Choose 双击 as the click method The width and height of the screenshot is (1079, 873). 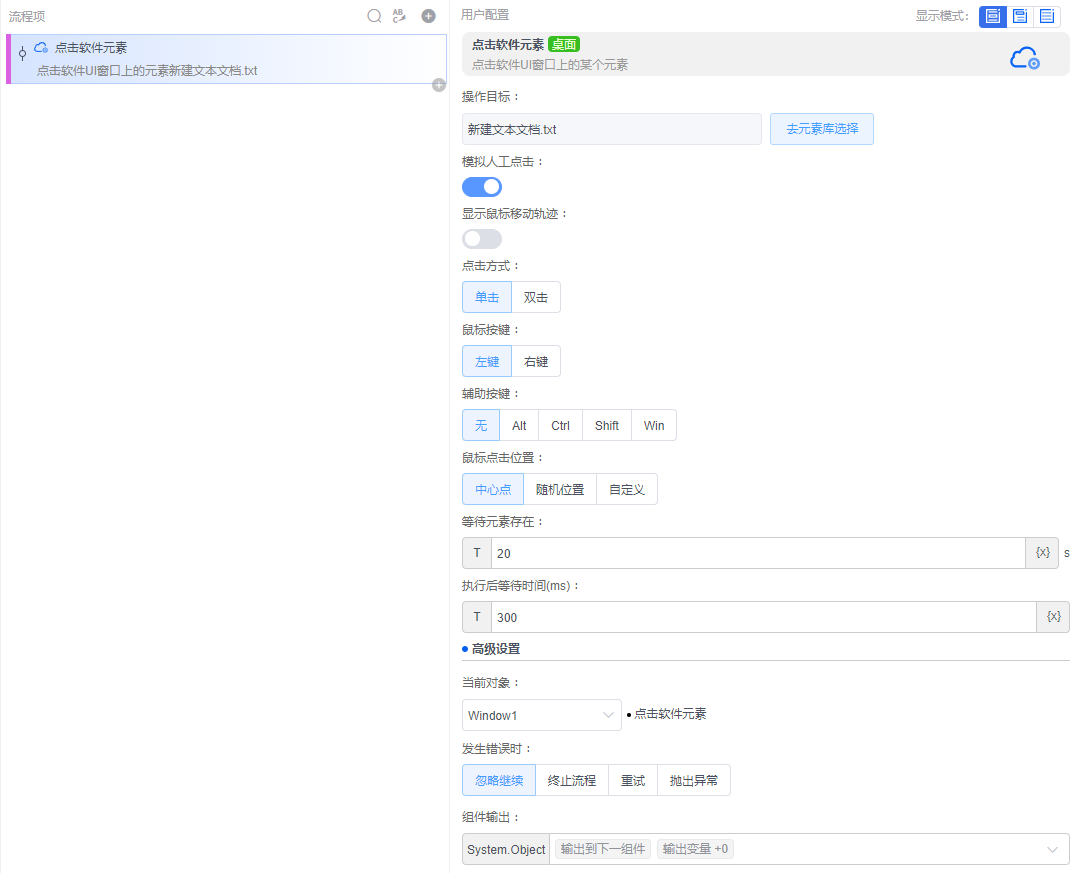coord(536,297)
